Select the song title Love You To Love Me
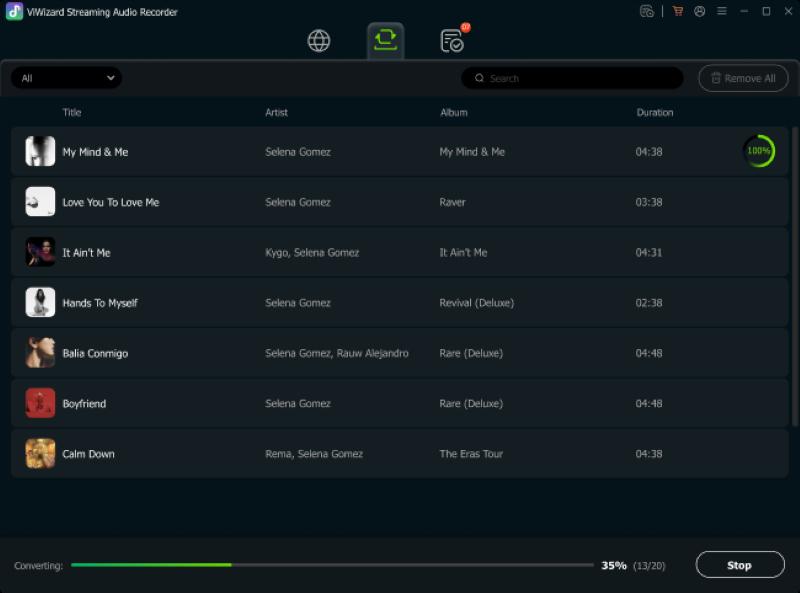Image resolution: width=800 pixels, height=593 pixels. [x=111, y=203]
